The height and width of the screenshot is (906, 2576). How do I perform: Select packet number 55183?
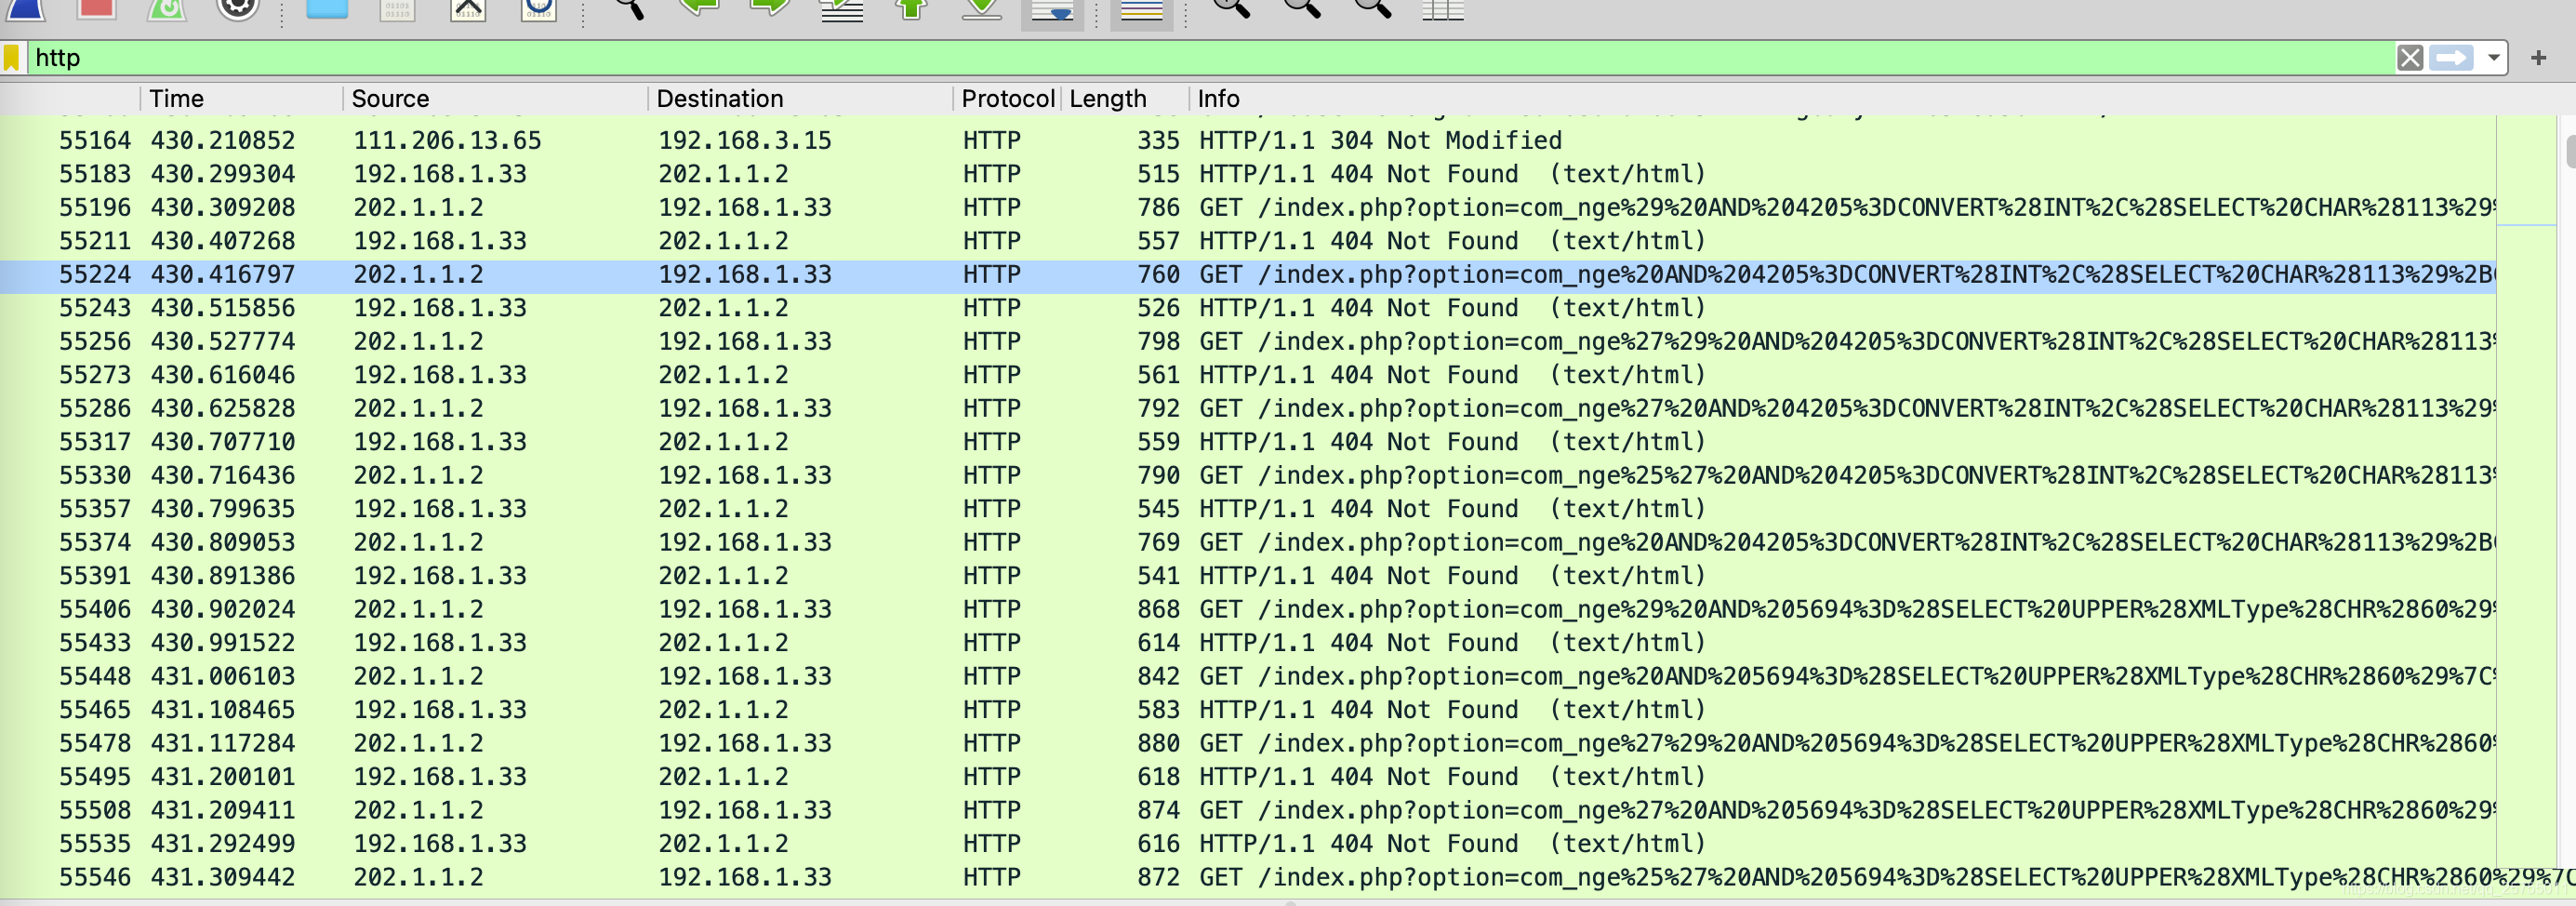tap(1248, 174)
